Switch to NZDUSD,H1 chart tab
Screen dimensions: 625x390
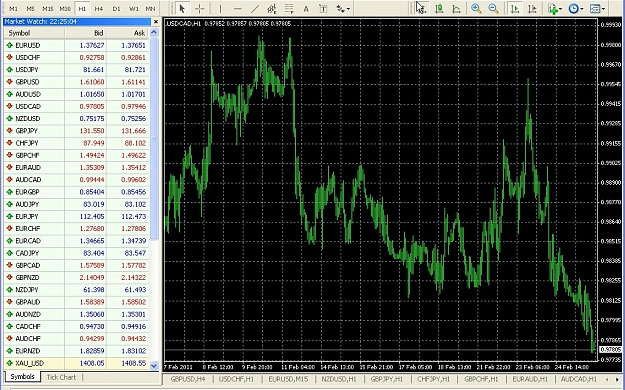[x=339, y=379]
